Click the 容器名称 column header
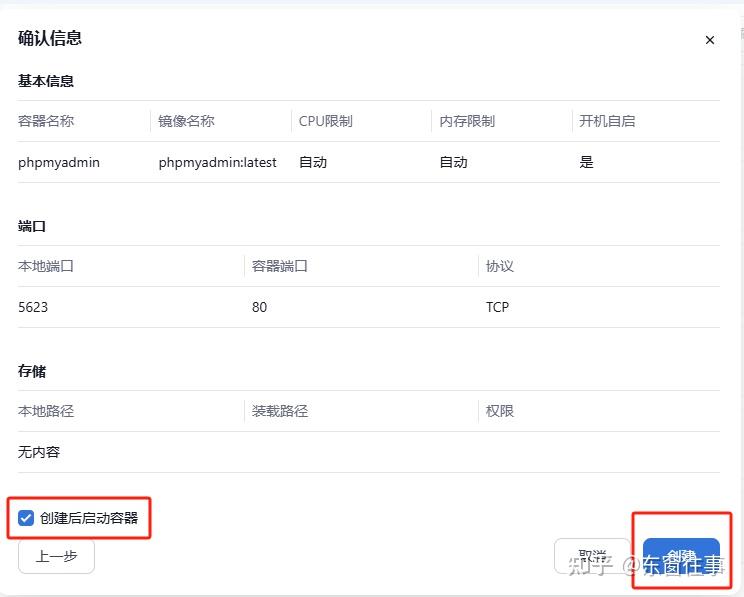 point(46,121)
